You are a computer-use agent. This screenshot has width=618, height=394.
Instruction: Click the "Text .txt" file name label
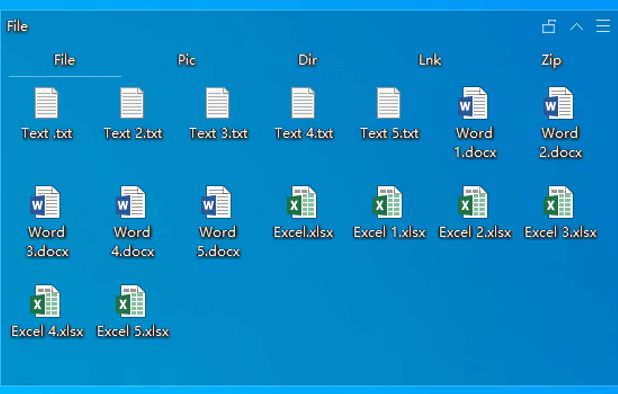pyautogui.click(x=47, y=133)
